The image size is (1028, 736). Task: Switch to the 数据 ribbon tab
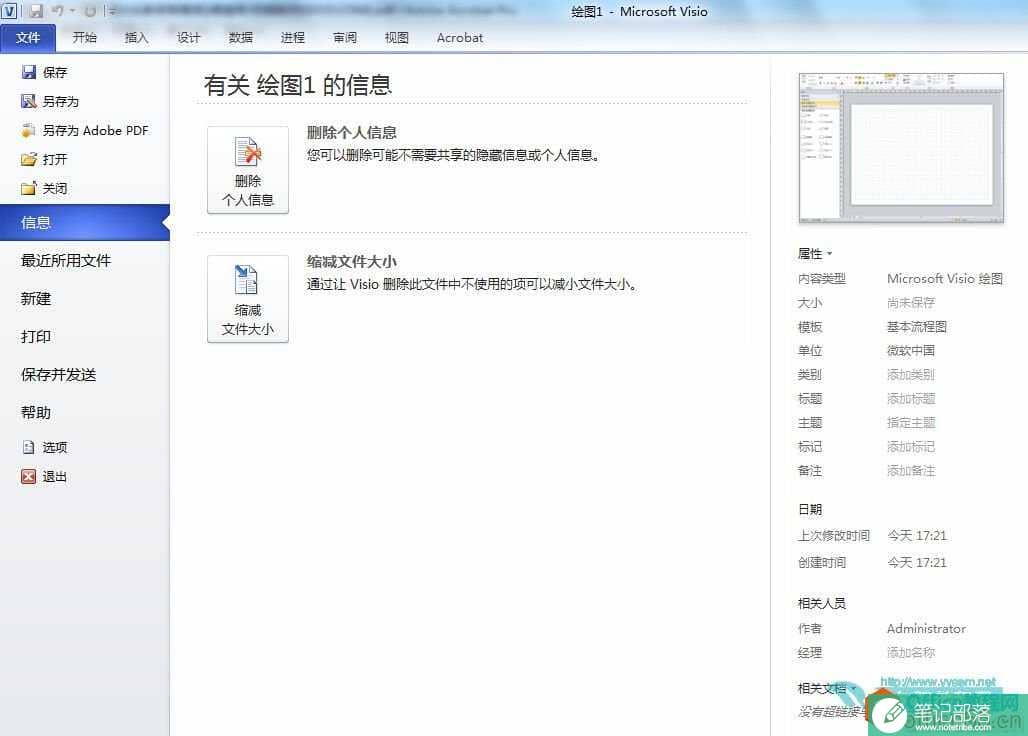coord(241,38)
